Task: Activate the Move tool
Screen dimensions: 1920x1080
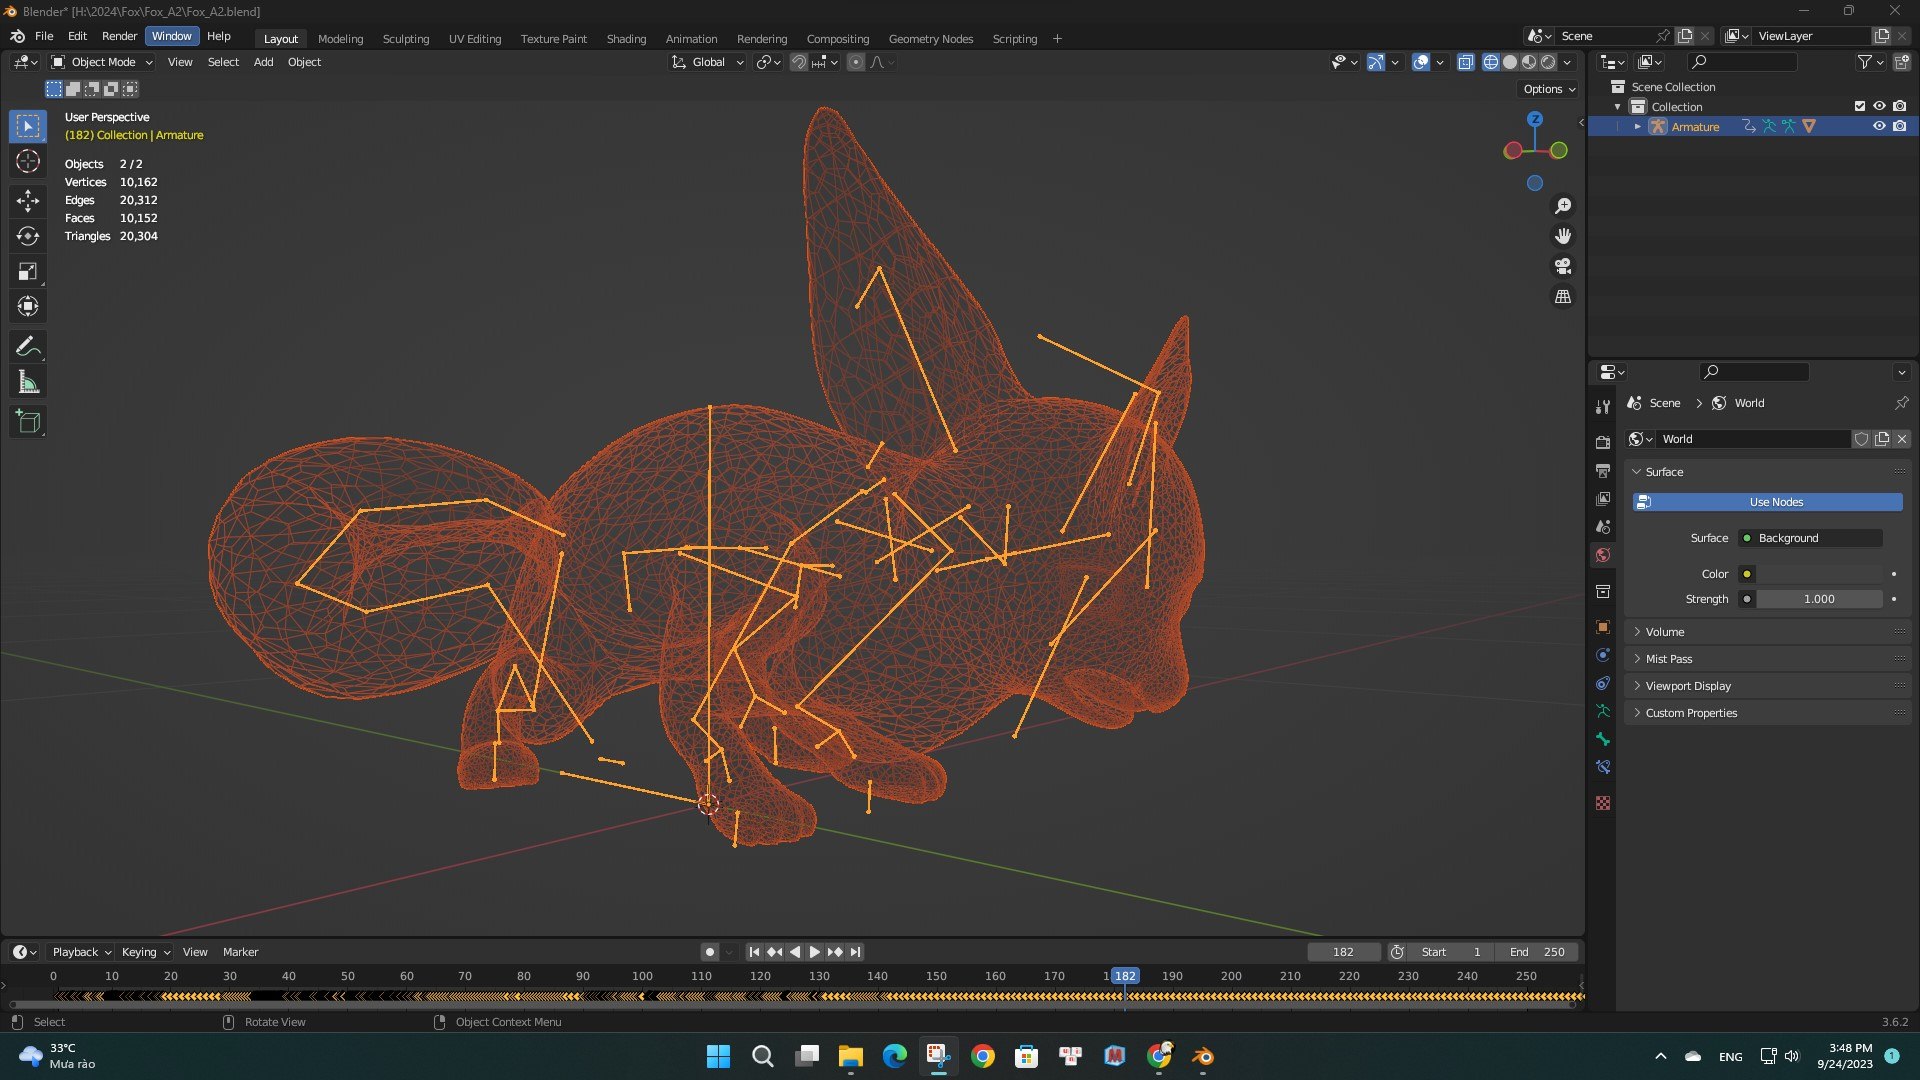Action: pyautogui.click(x=28, y=201)
